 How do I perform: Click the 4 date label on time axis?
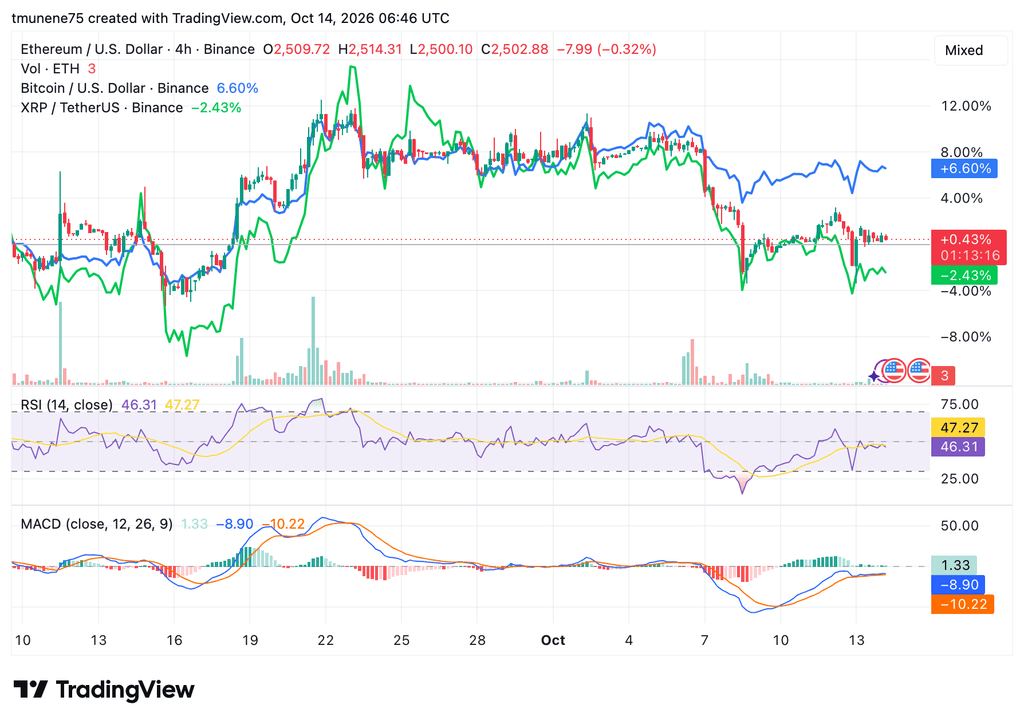point(629,640)
